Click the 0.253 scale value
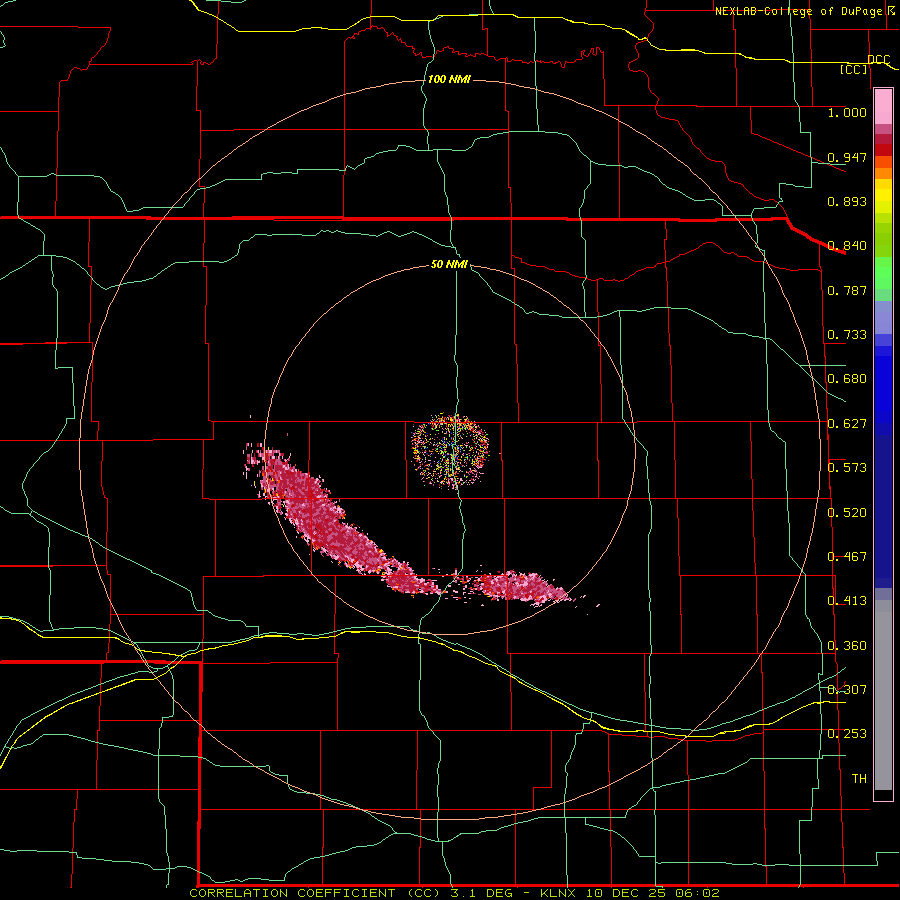Image resolution: width=900 pixels, height=900 pixels. 847,734
